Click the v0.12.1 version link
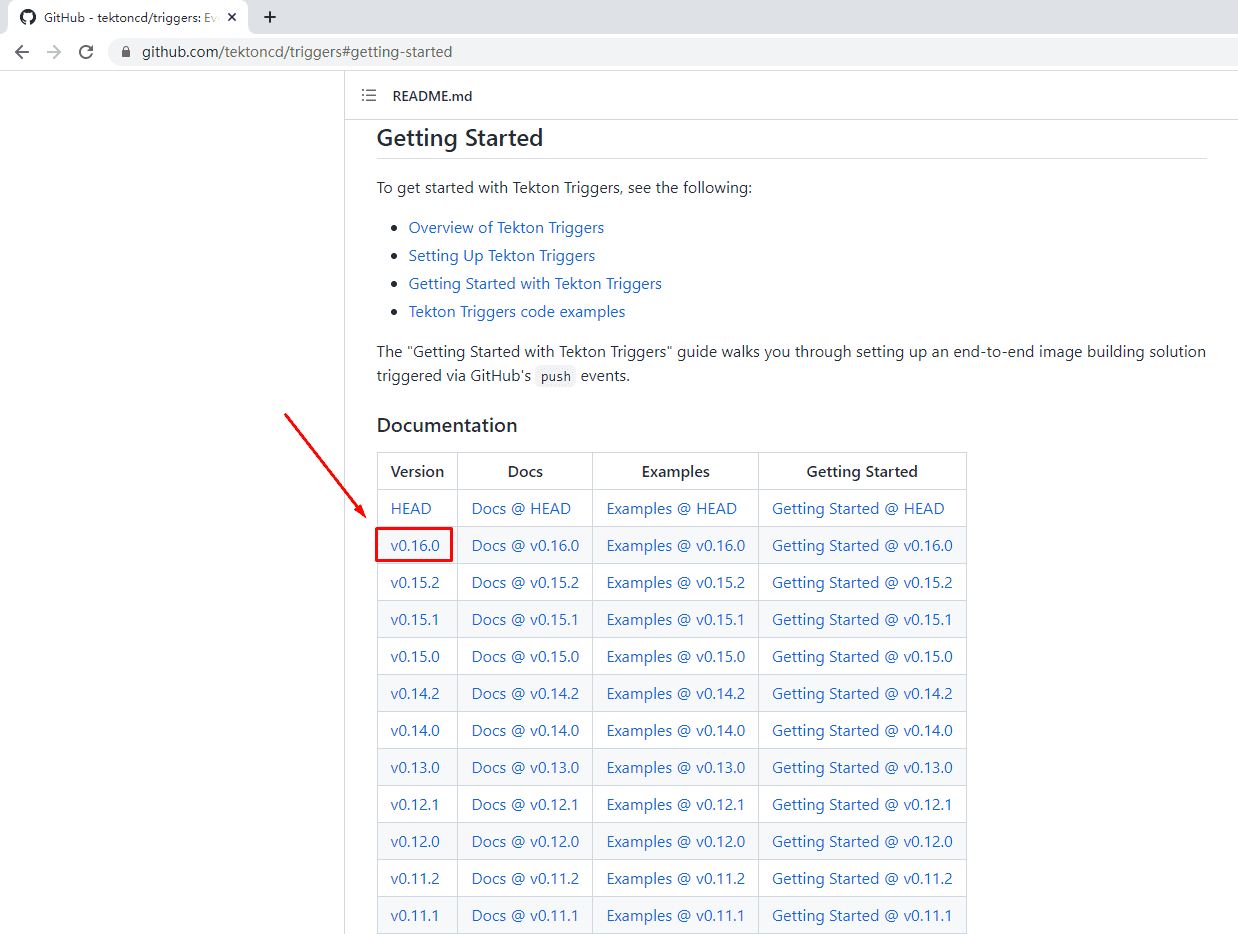Image resolution: width=1238 pixels, height=934 pixels. [415, 805]
